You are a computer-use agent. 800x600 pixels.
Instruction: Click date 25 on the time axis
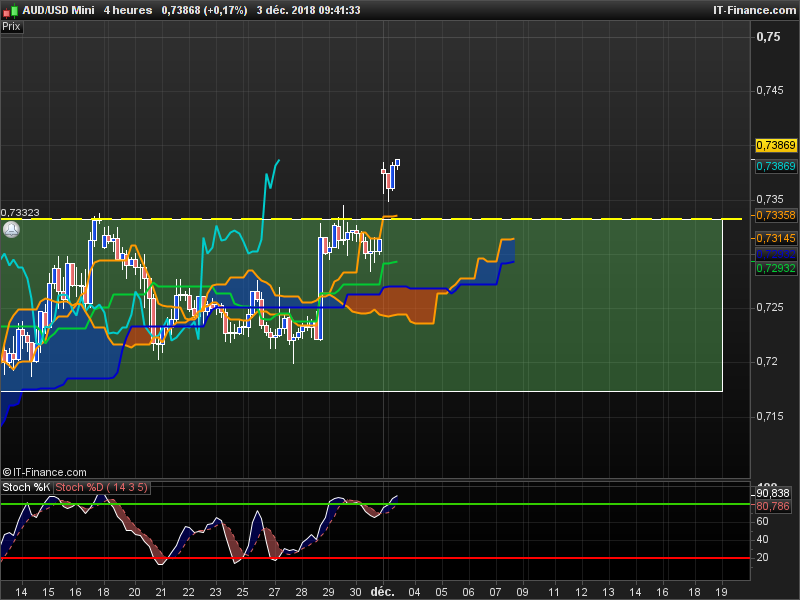(x=242, y=592)
